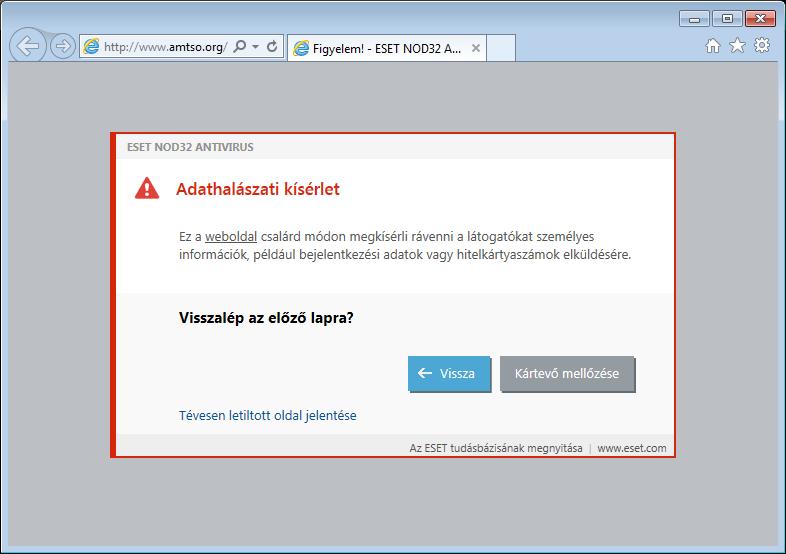Close the ESET NOD32 warning tab
The width and height of the screenshot is (786, 554).
coord(476,48)
